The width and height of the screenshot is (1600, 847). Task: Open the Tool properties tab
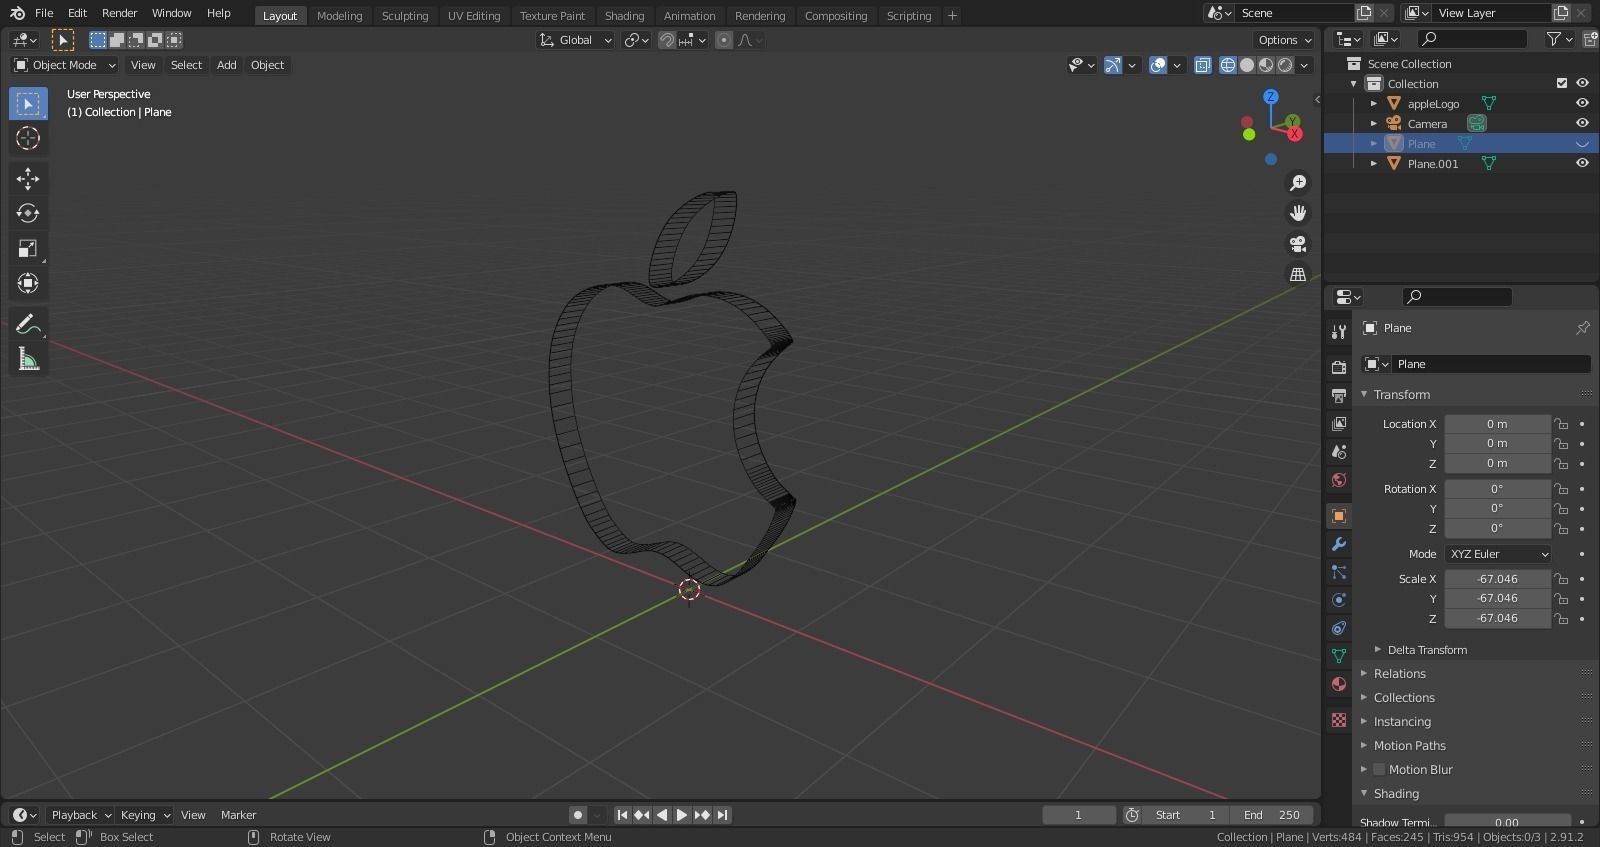point(1339,332)
